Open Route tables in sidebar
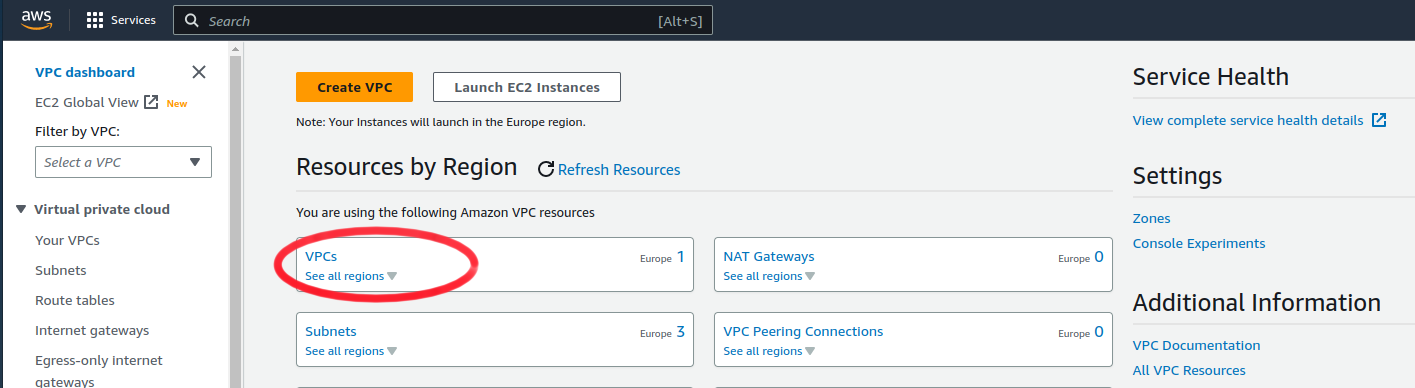Image resolution: width=1415 pixels, height=388 pixels. click(75, 300)
